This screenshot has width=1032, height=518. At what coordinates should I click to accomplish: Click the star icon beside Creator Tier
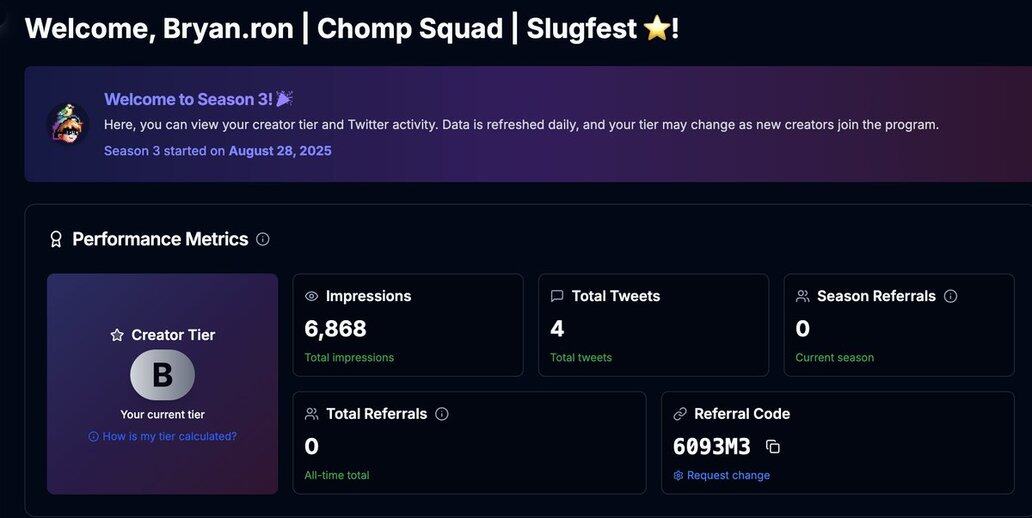click(117, 335)
